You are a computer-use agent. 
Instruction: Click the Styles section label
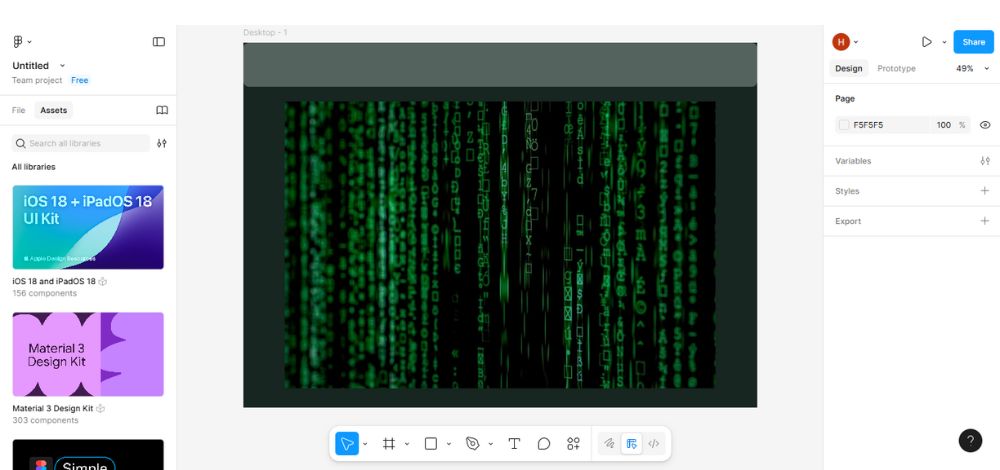pos(847,191)
